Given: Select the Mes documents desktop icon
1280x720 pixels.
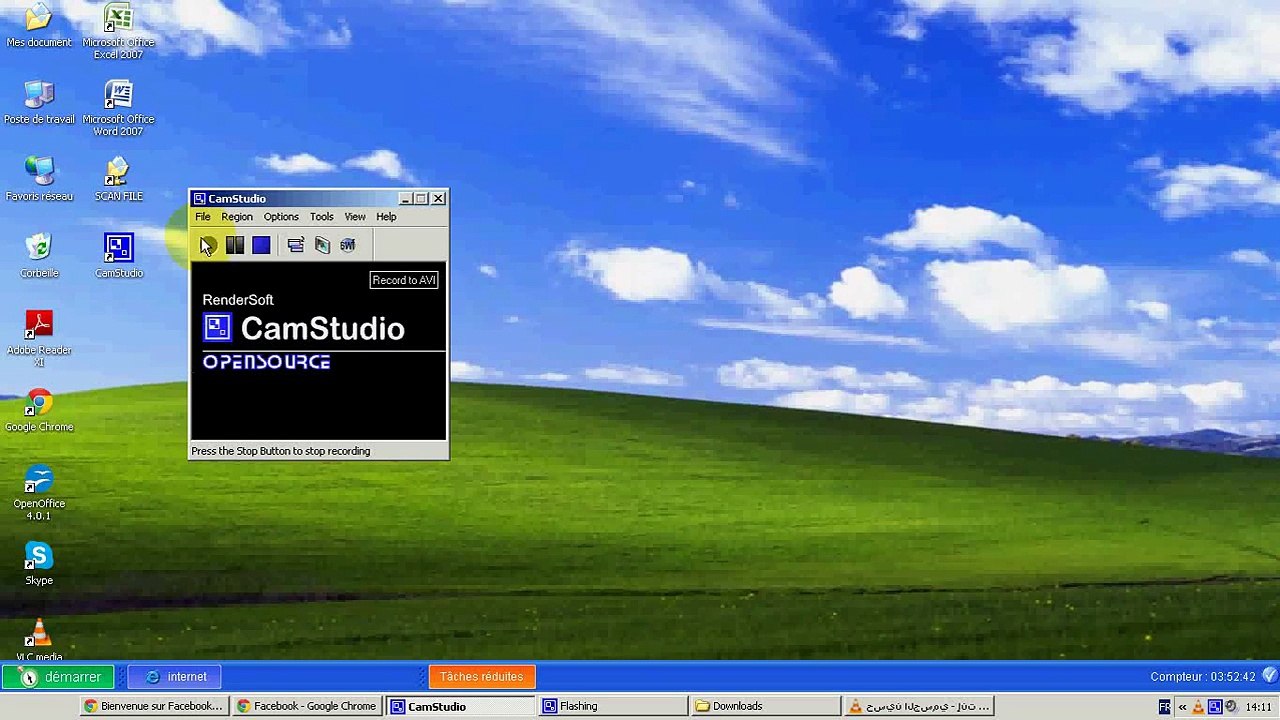Looking at the screenshot, I should tap(39, 25).
